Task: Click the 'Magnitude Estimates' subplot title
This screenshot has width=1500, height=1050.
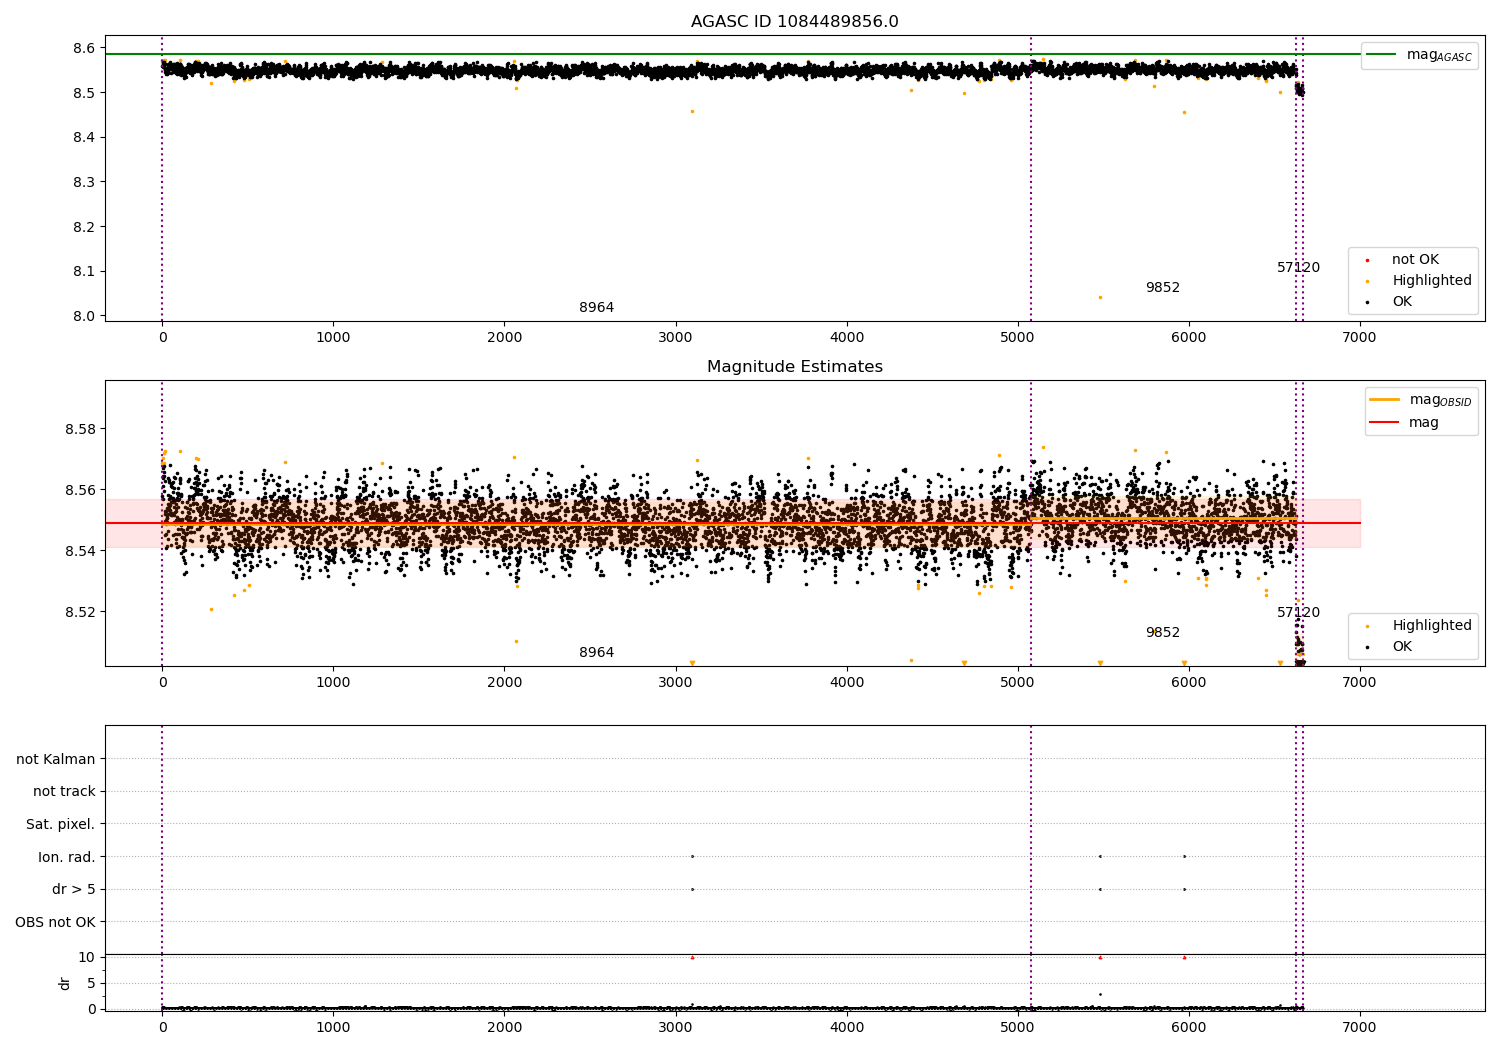Action: [794, 367]
